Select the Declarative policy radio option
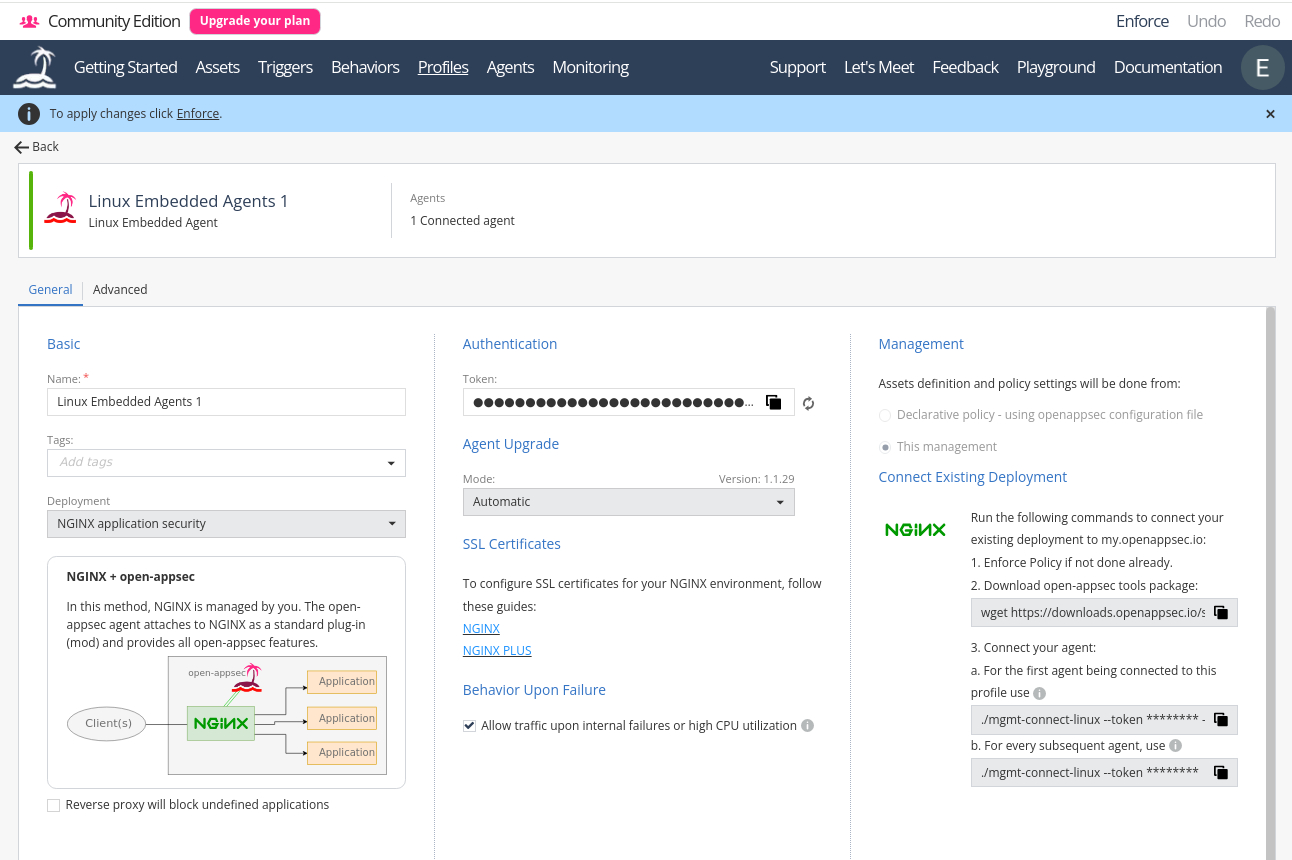This screenshot has width=1292, height=860. (885, 415)
